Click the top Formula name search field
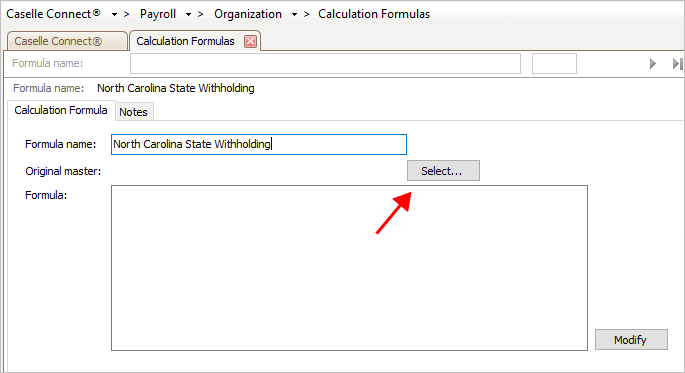685x373 pixels. tap(325, 64)
